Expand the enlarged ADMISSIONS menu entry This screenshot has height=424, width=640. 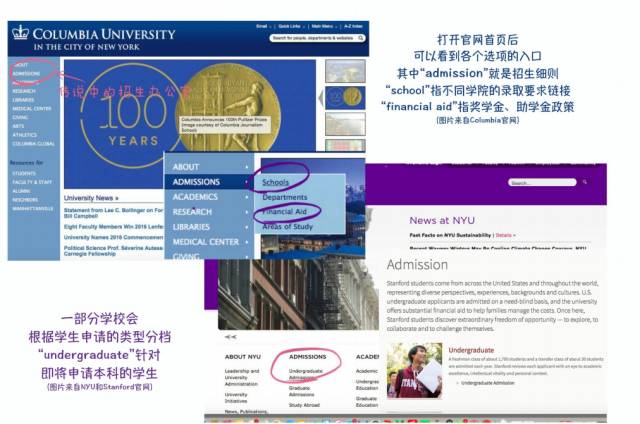pos(209,182)
